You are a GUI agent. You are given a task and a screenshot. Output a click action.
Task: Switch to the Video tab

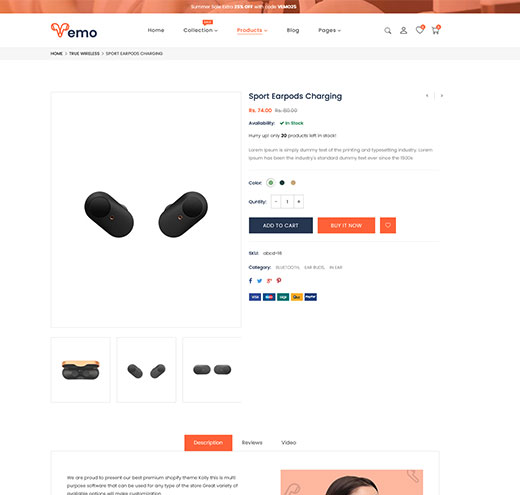click(x=288, y=443)
